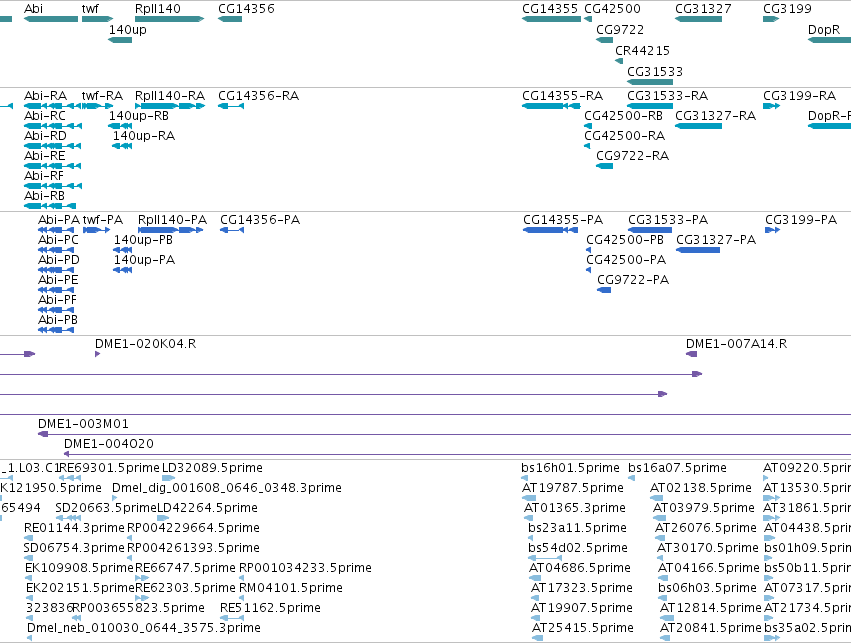Screen dimensions: 851x643
Task: Click the CG42500 gene label
Action: (612, 9)
